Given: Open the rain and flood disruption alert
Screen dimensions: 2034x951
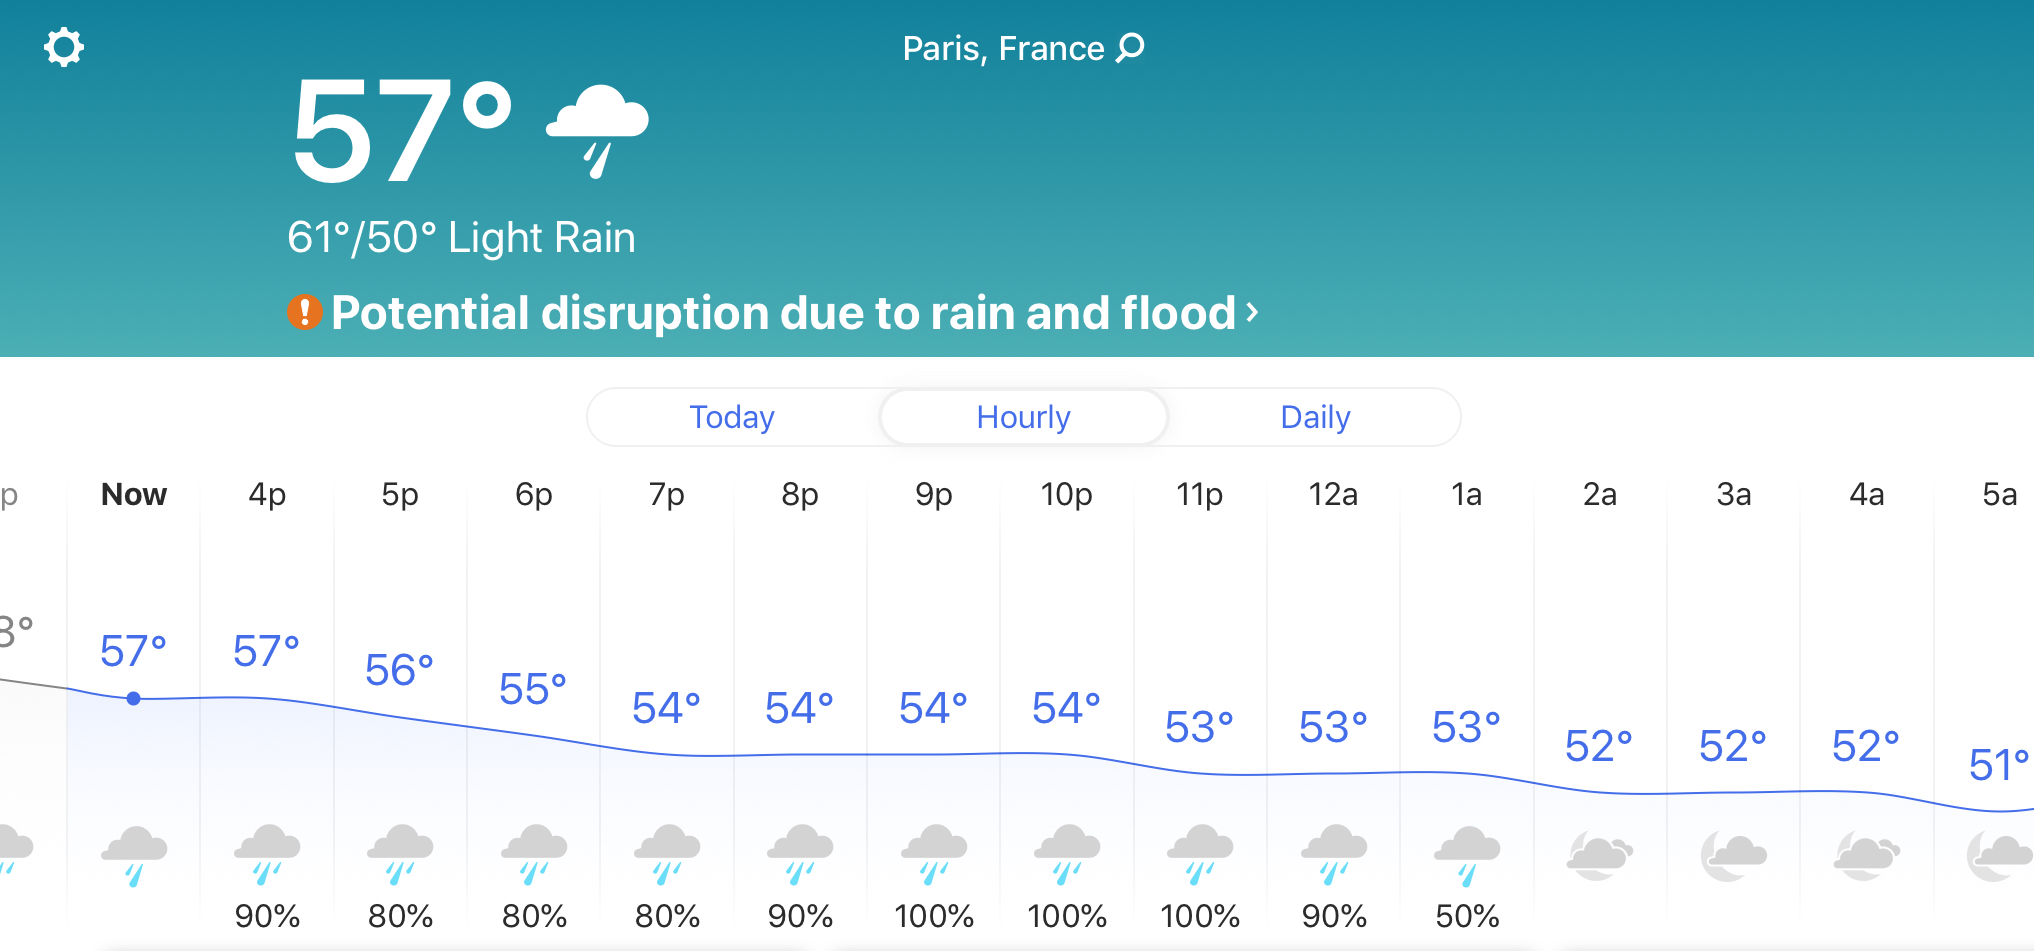Looking at the screenshot, I should (x=784, y=312).
